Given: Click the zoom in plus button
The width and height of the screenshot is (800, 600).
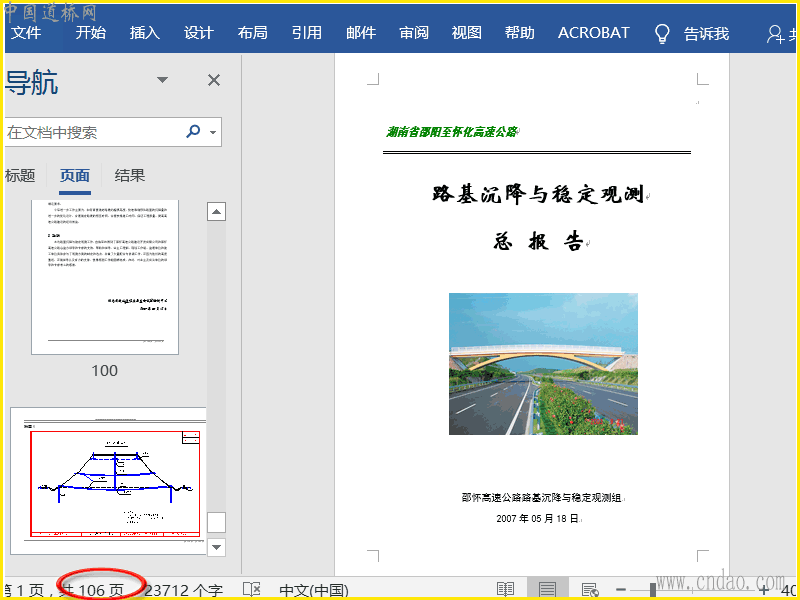Looking at the screenshot, I should [764, 590].
